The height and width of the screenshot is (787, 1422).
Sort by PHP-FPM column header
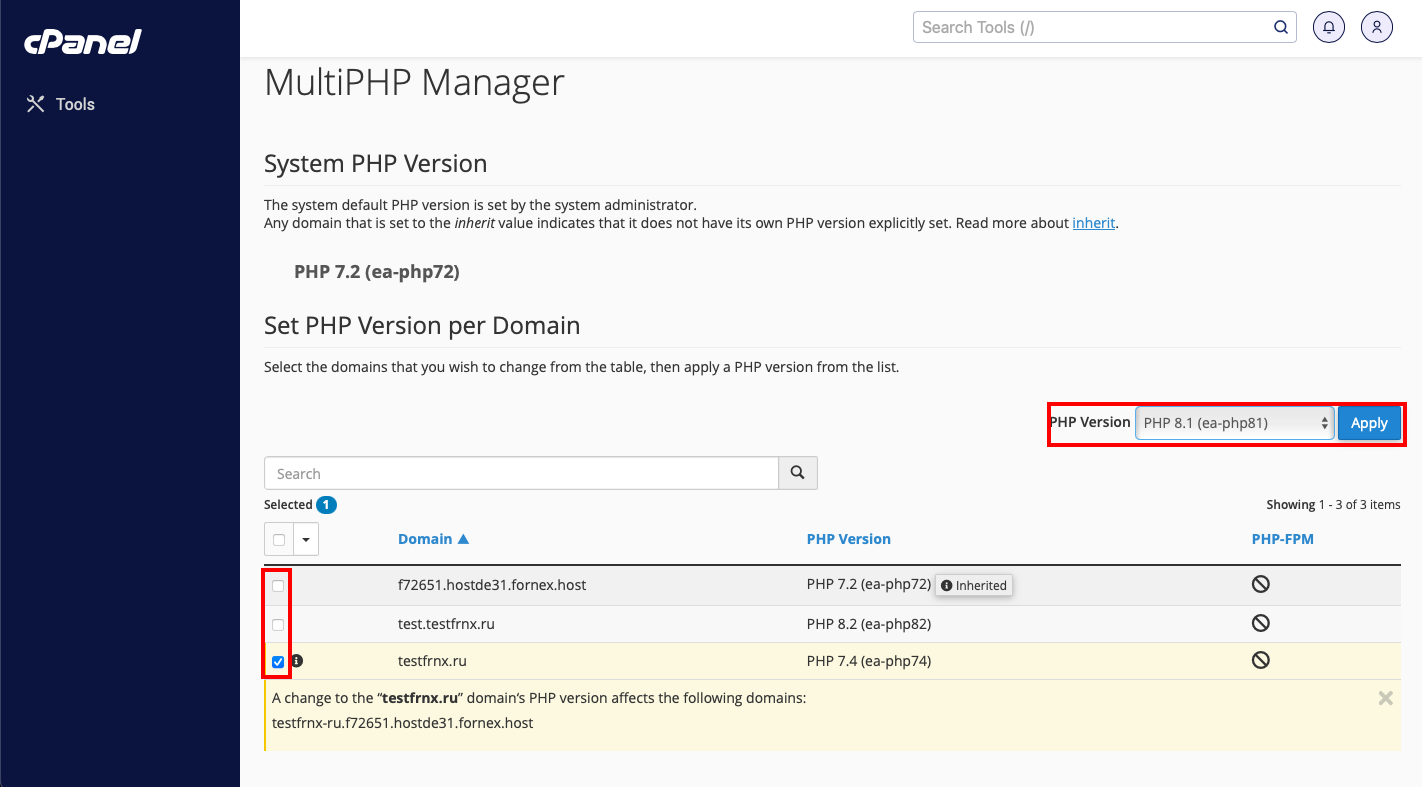(1283, 539)
